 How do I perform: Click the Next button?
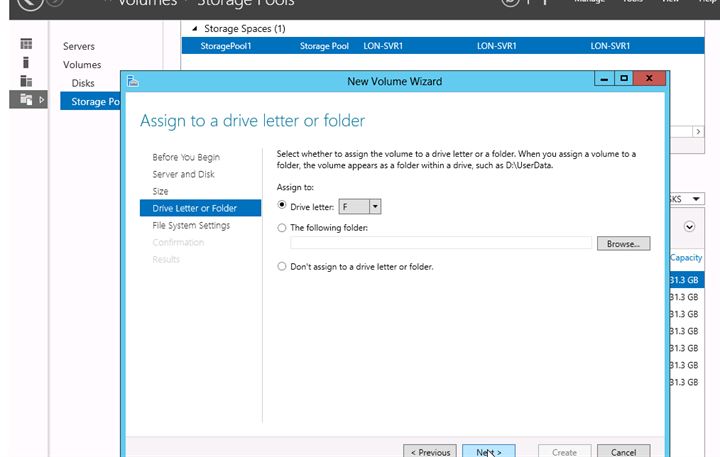pyautogui.click(x=489, y=451)
